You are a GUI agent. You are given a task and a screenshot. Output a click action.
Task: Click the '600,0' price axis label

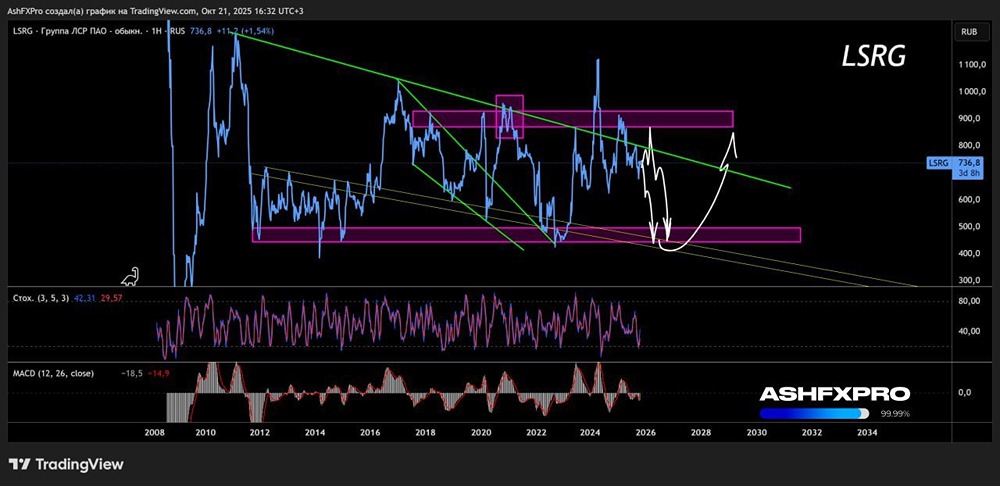(969, 200)
